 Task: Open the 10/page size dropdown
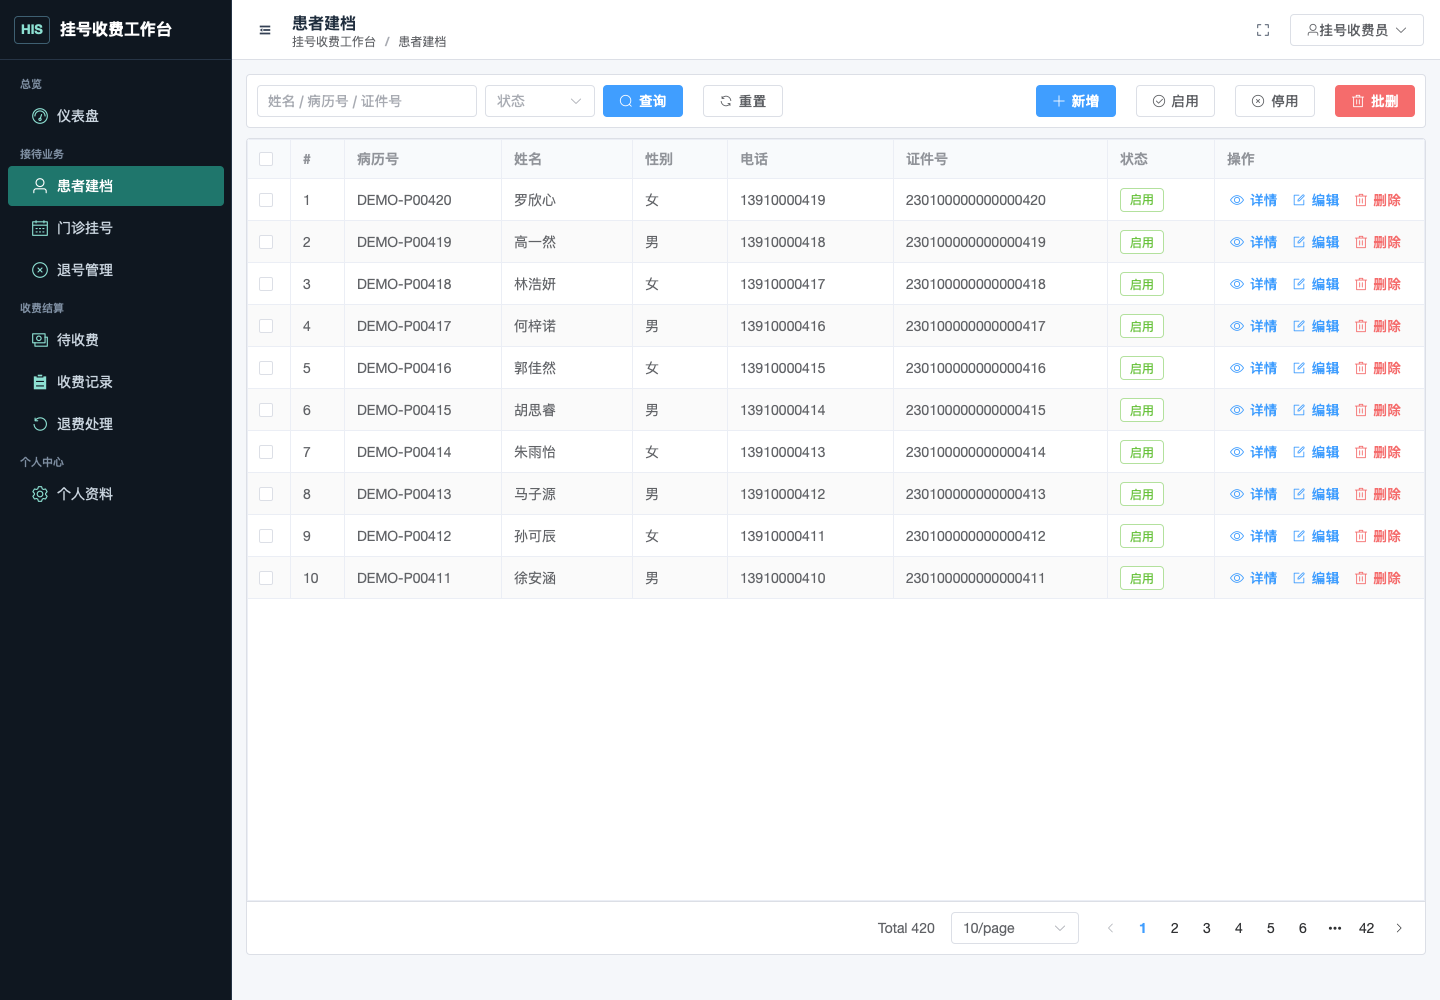(x=1015, y=928)
